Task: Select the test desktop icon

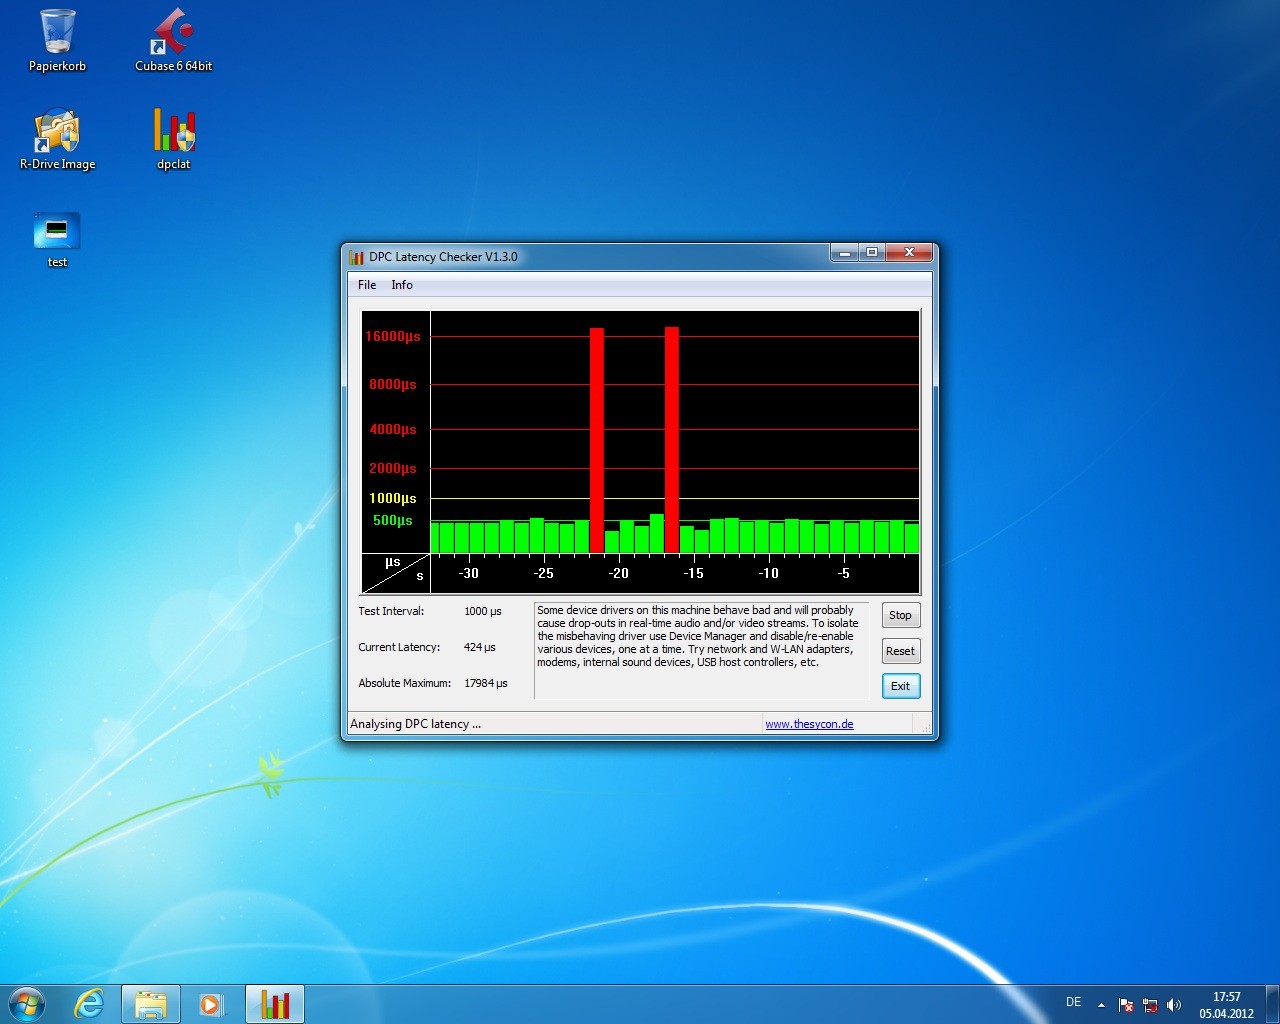Action: point(57,239)
